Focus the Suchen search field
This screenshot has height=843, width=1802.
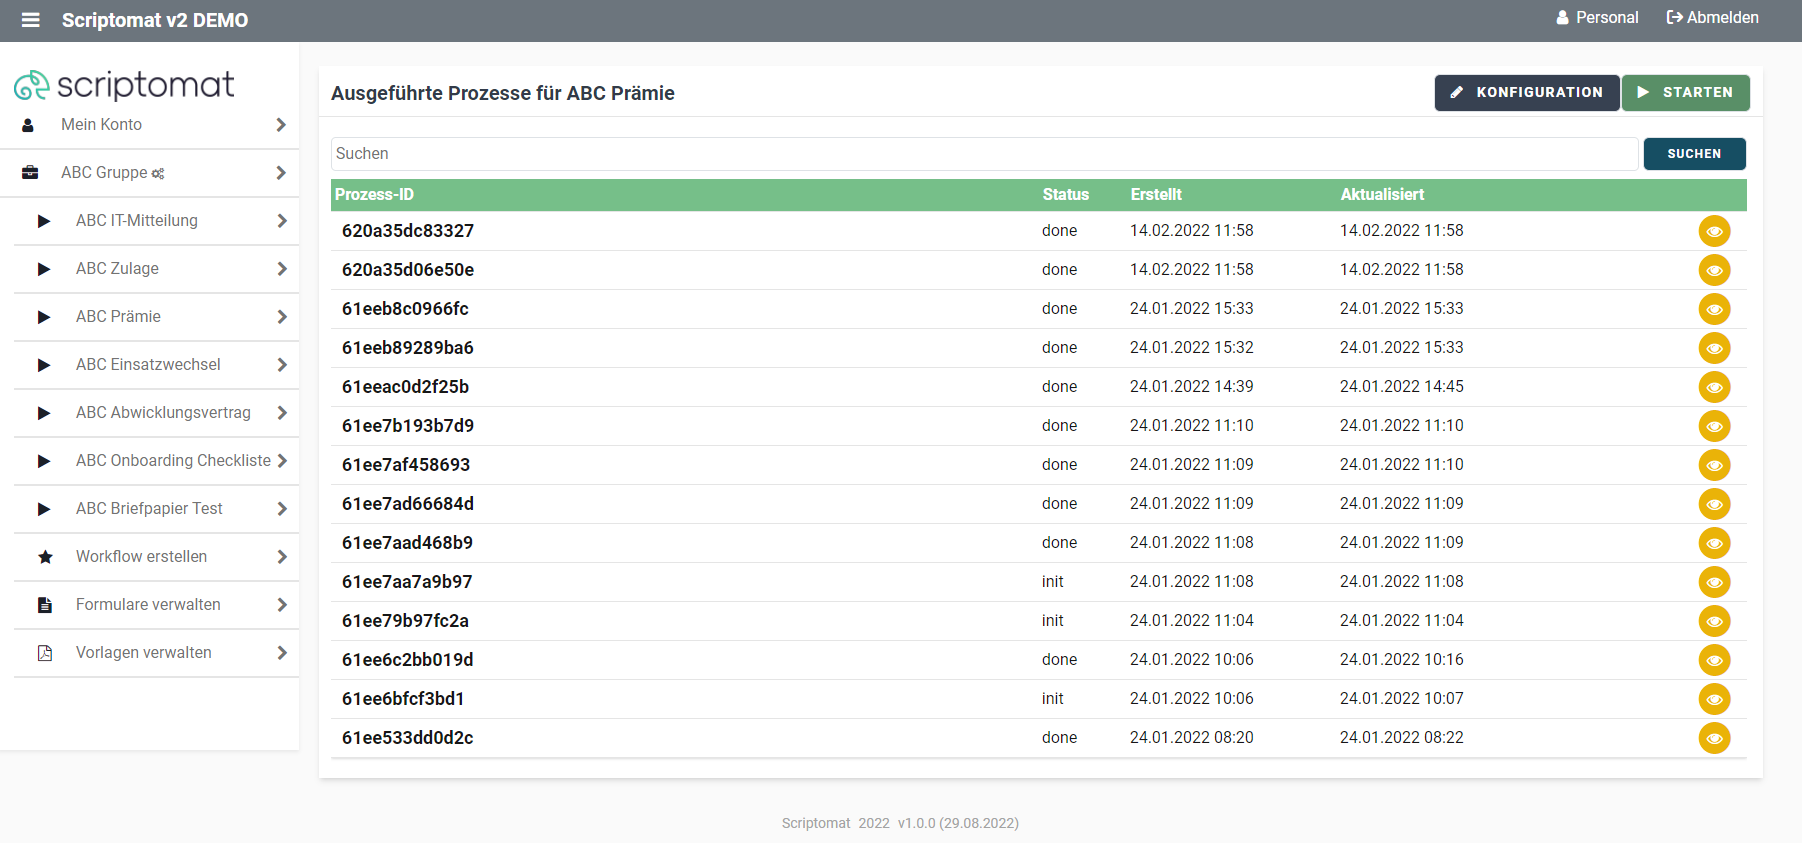pos(984,154)
